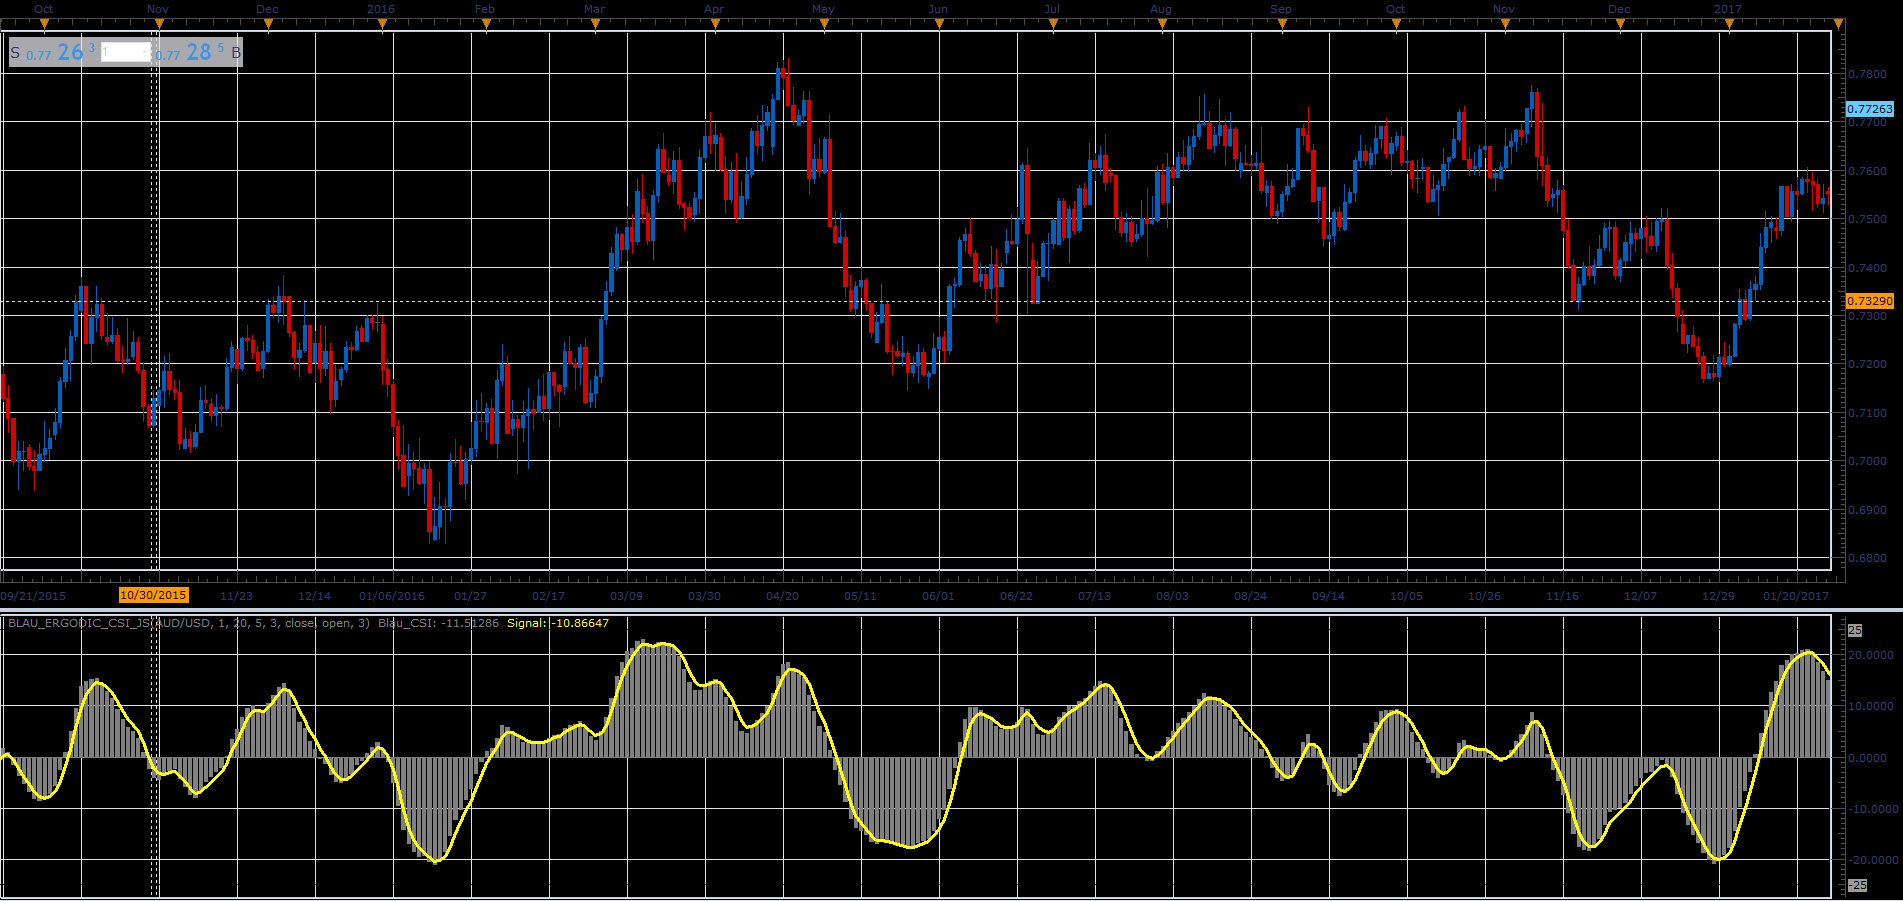Click the current price tag 0.77263
This screenshot has width=1903, height=901.
[x=1869, y=109]
